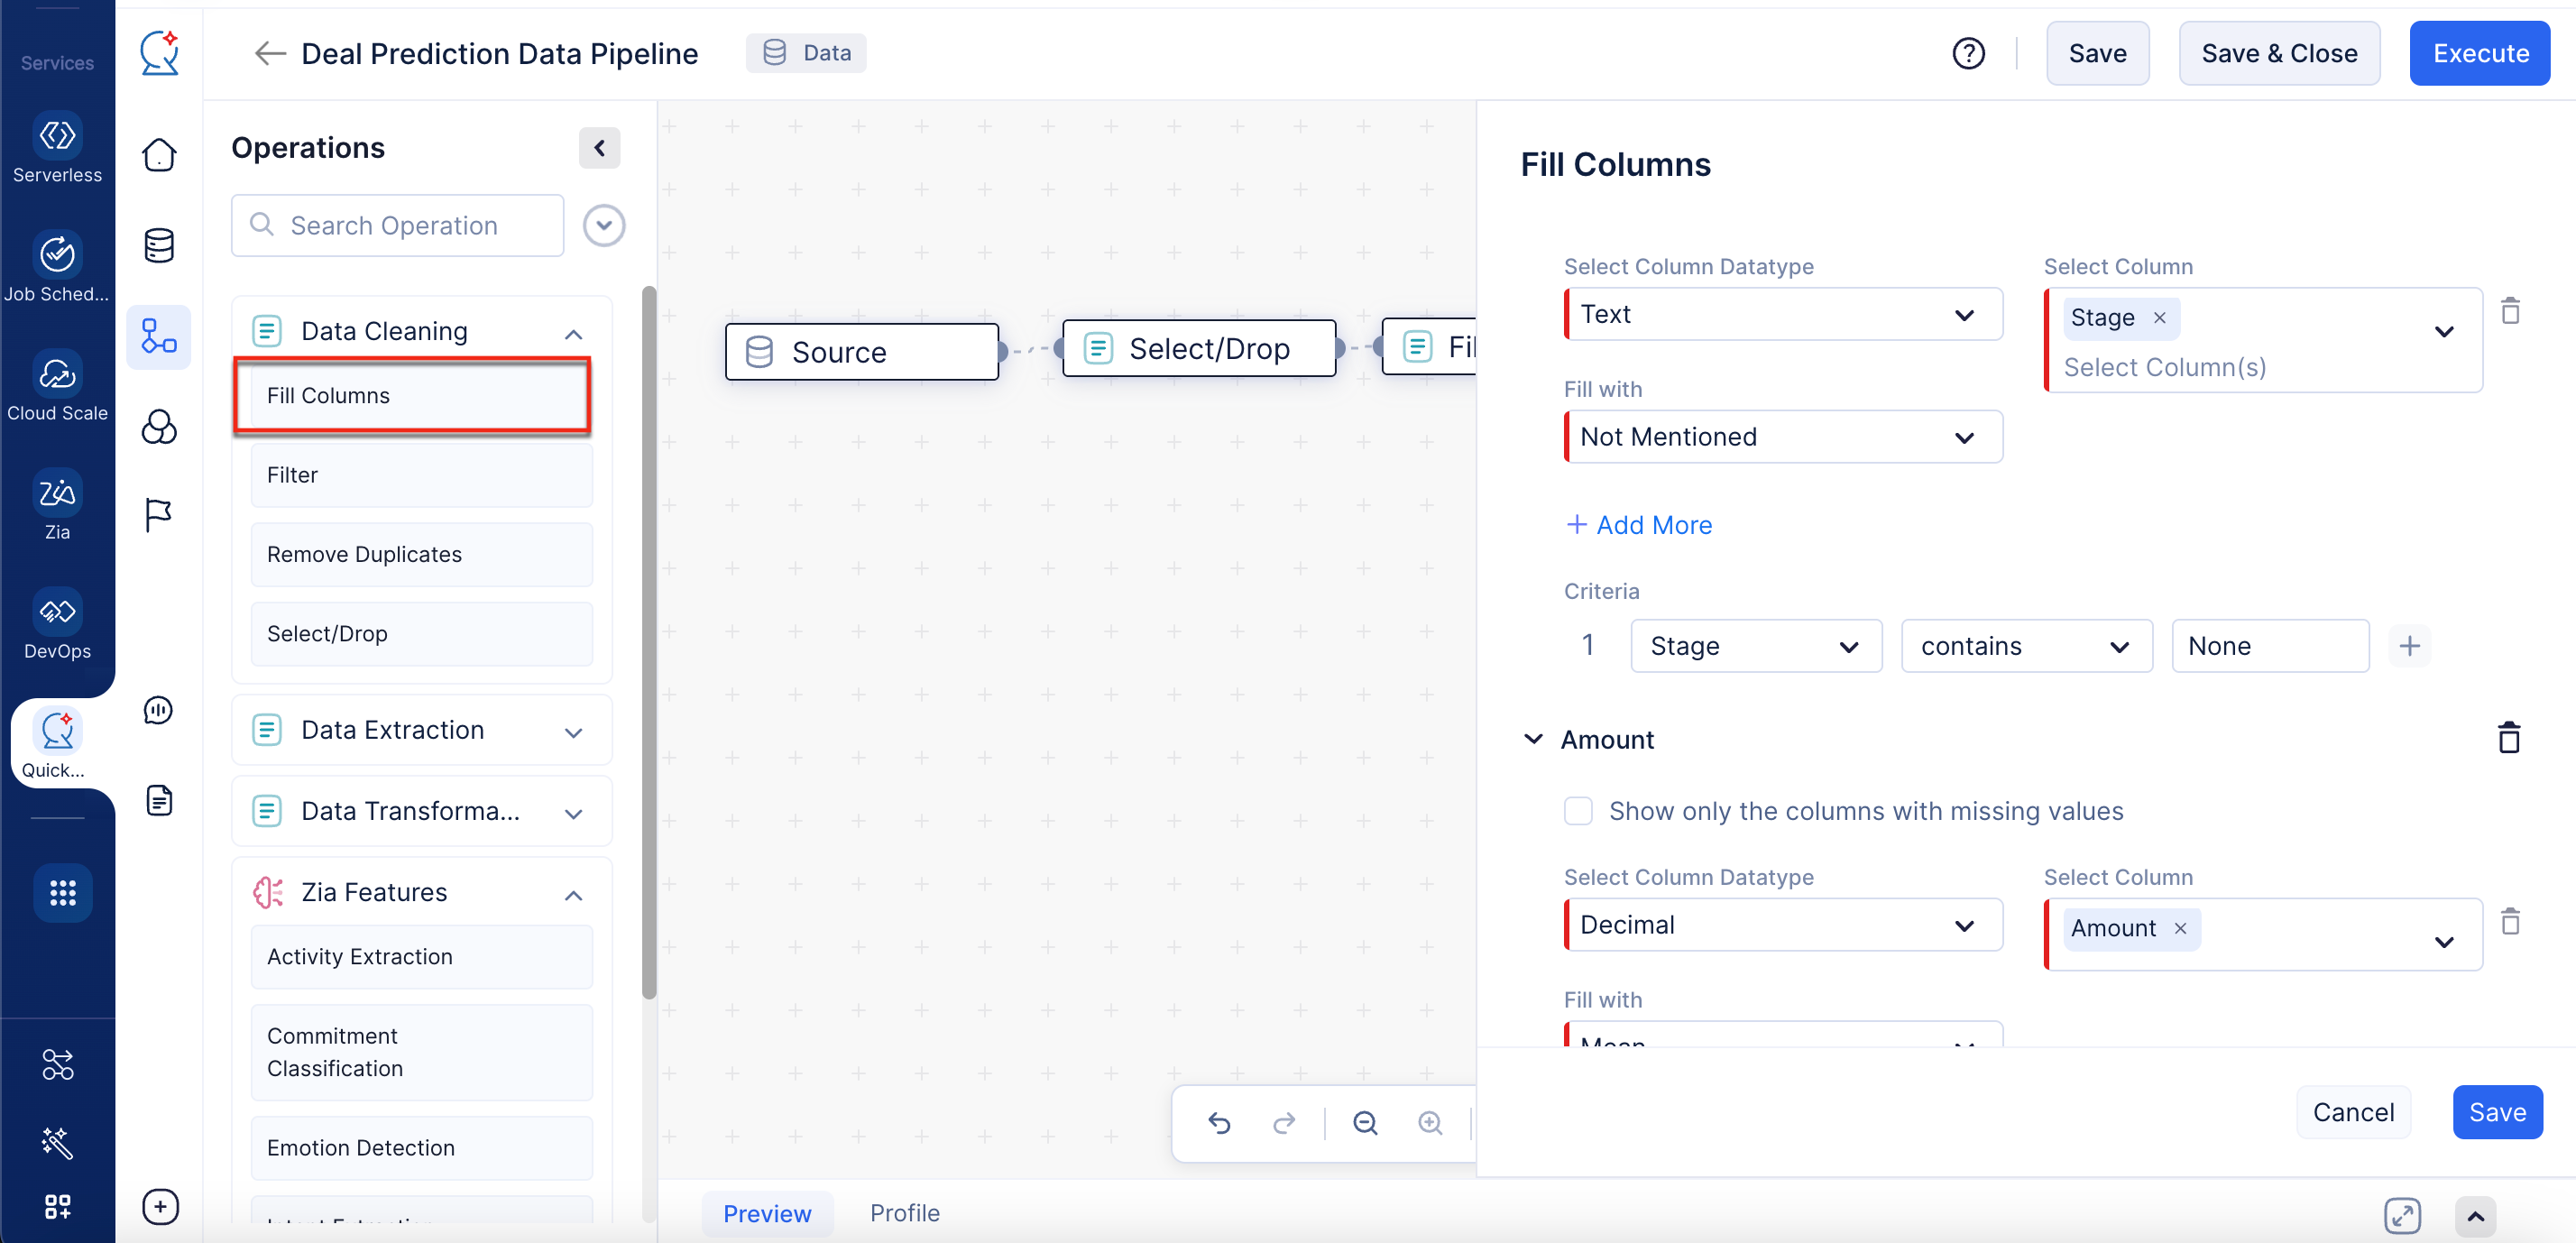Open the Decimal column datatype dropdown
Screen dimensions: 2576x1243
1782,925
